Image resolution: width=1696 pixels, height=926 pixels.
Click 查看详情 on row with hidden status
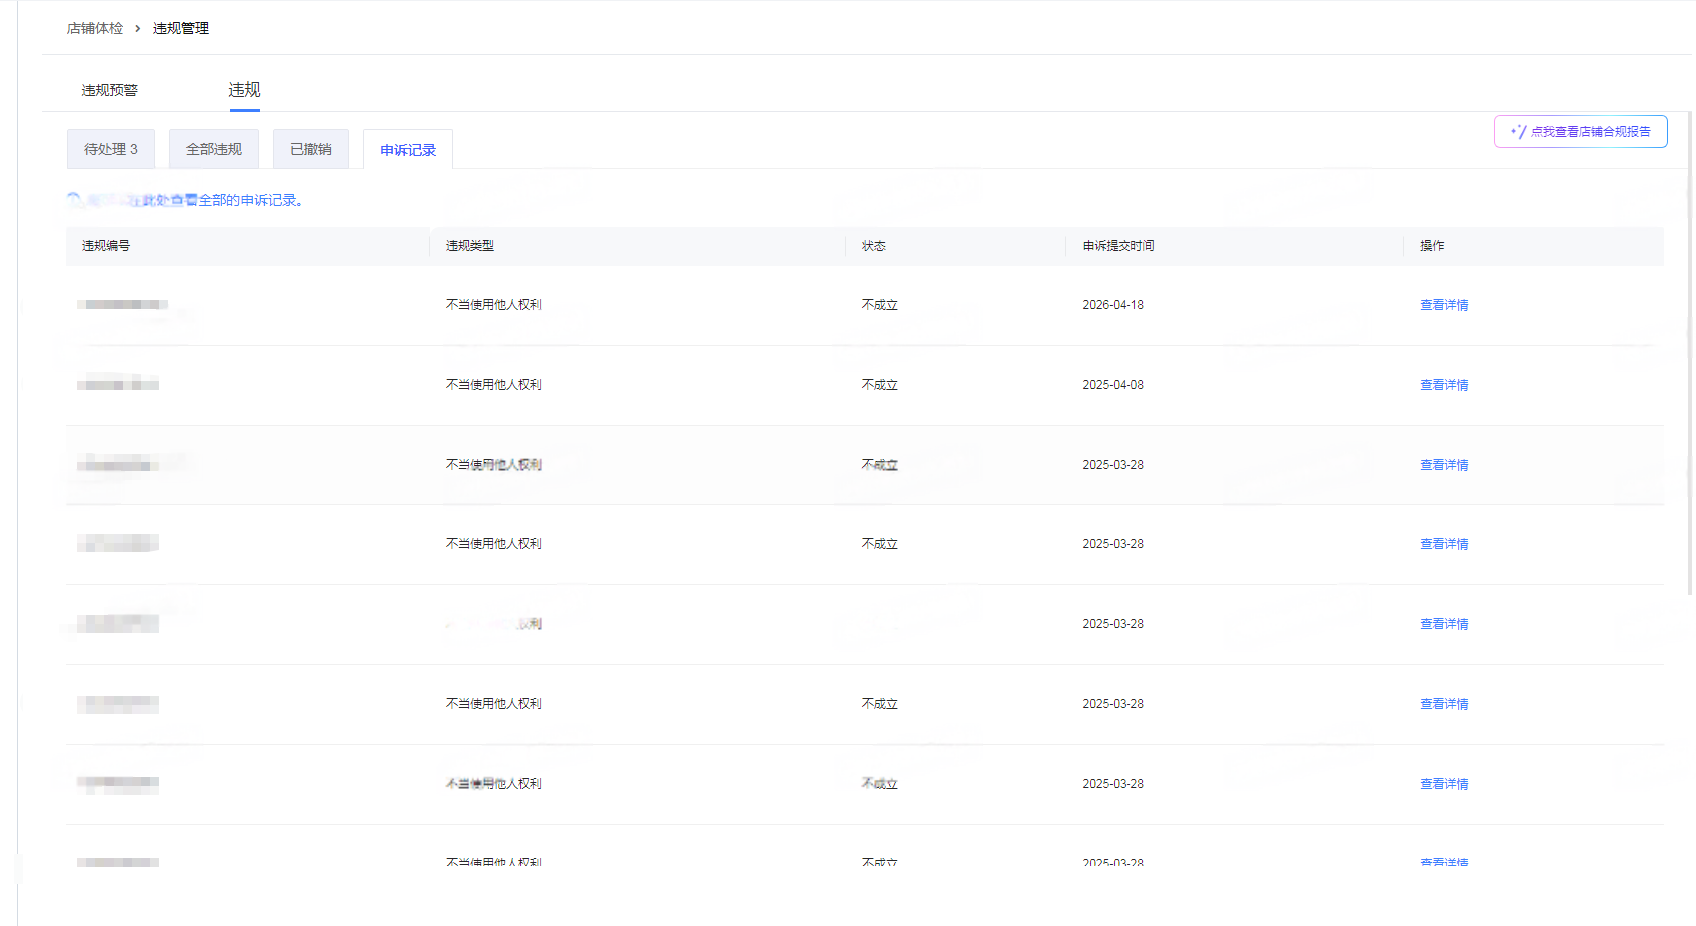click(x=1444, y=624)
